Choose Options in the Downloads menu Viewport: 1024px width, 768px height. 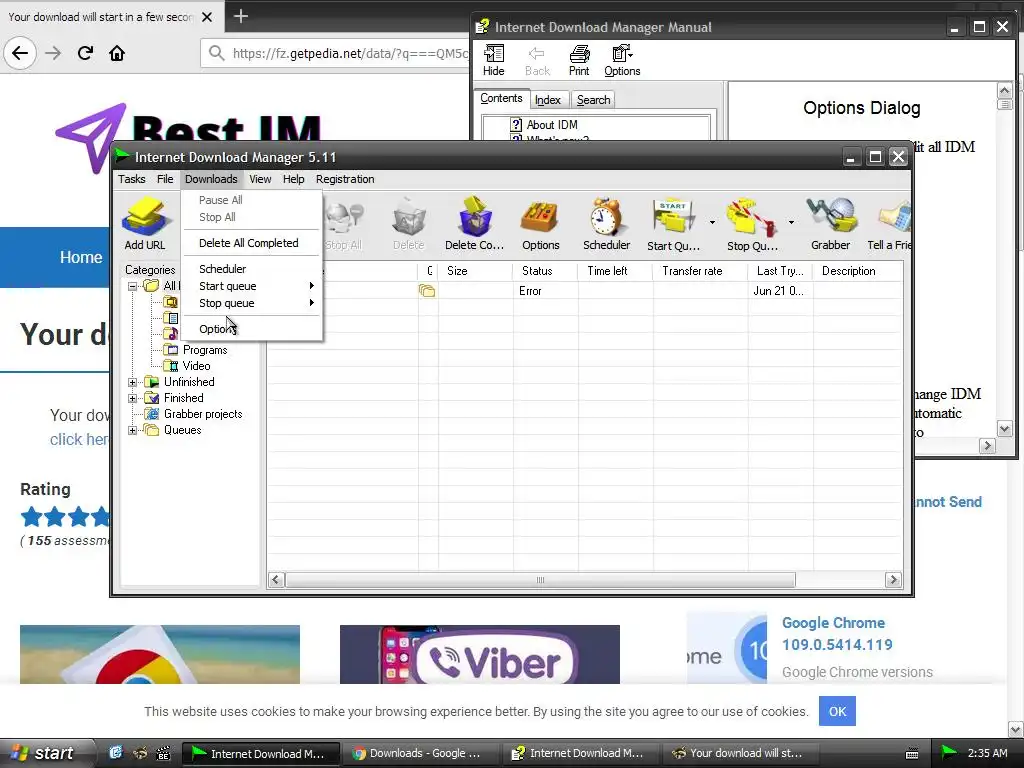click(252, 329)
